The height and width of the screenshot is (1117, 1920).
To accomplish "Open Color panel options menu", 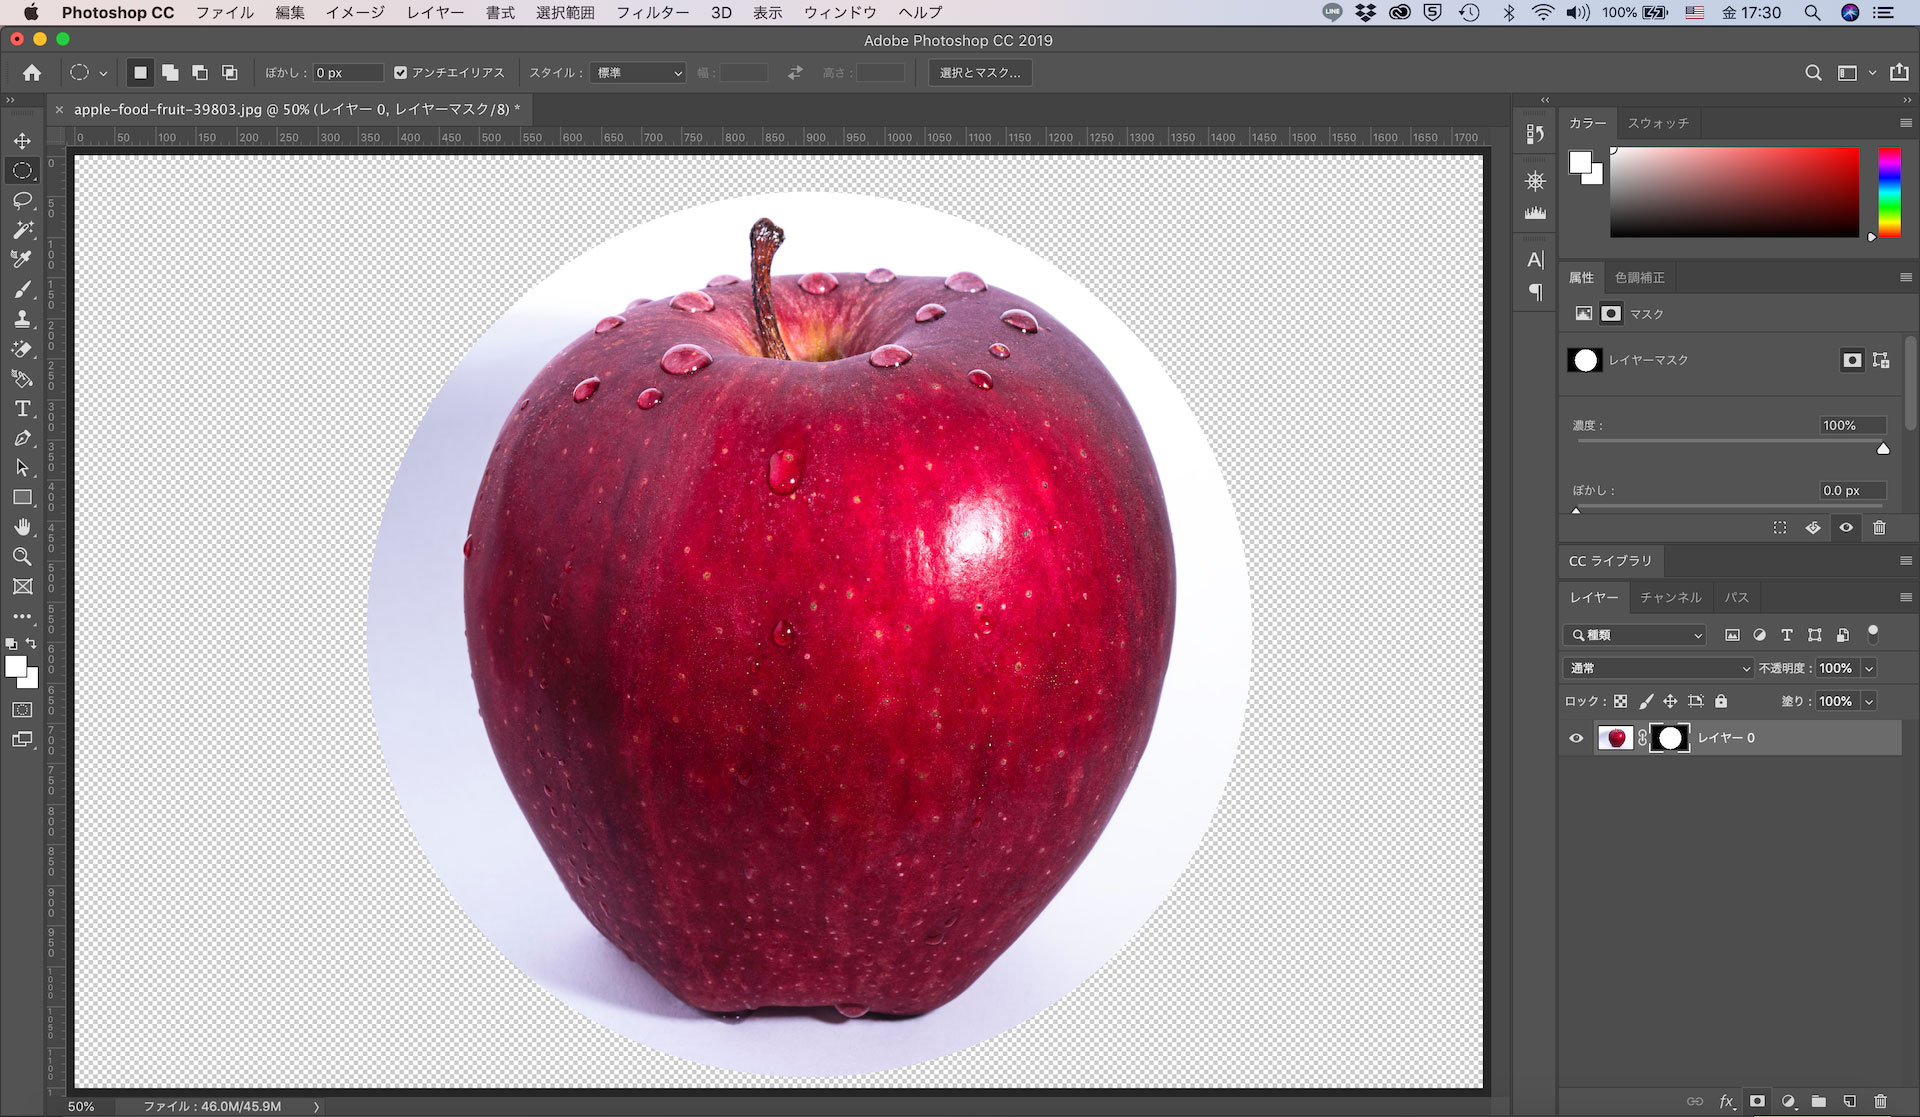I will click(x=1905, y=123).
